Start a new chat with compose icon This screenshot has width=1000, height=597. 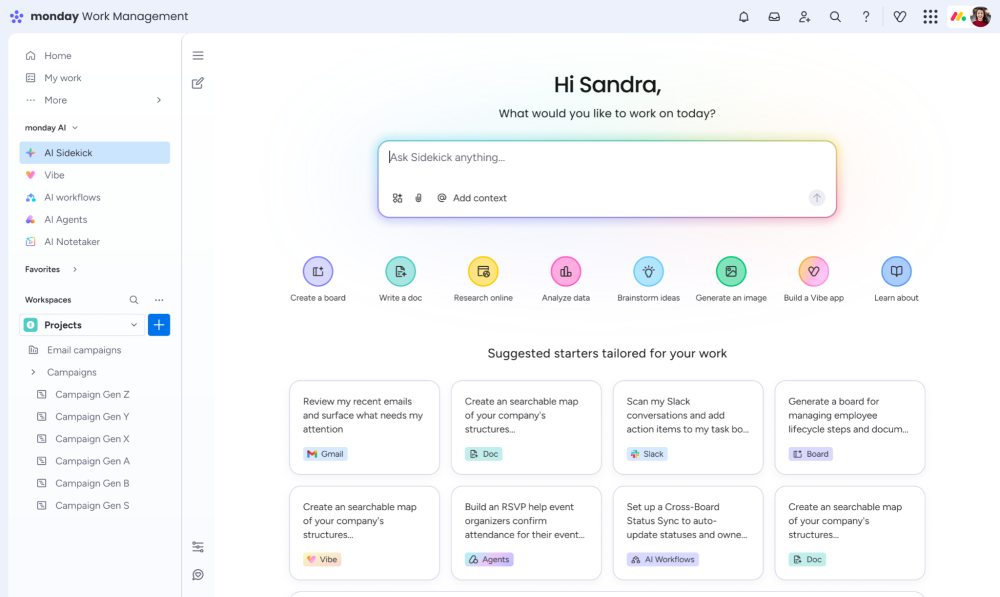198,83
